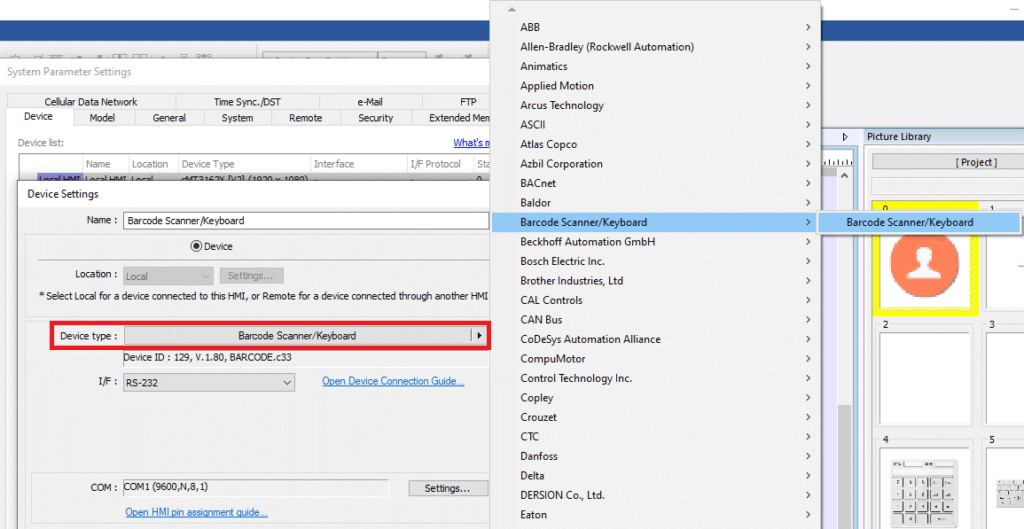Click the Location Settings... button
Image resolution: width=1024 pixels, height=529 pixels.
click(251, 276)
